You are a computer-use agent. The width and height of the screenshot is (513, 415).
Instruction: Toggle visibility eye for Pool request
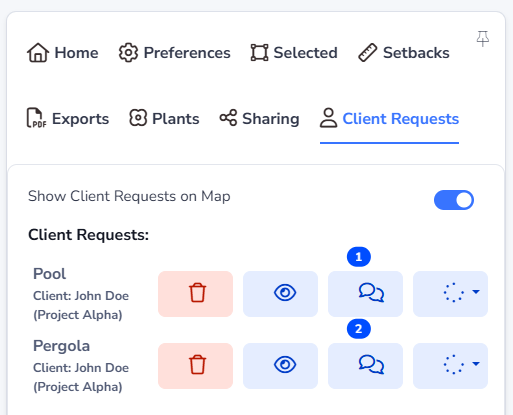[x=280, y=294]
